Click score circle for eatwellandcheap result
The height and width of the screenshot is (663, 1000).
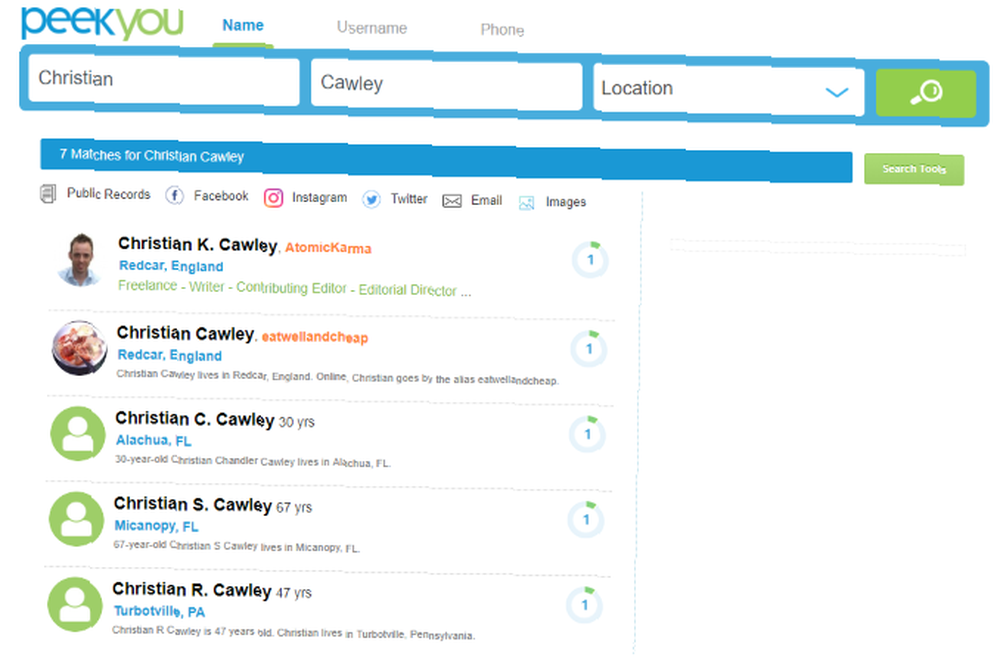coord(589,349)
